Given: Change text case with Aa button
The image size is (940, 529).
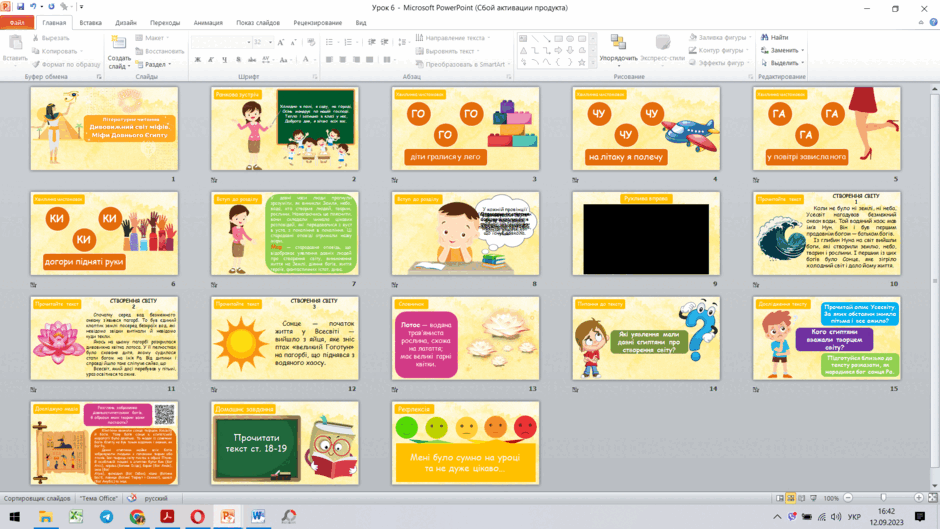Looking at the screenshot, I should 285,59.
